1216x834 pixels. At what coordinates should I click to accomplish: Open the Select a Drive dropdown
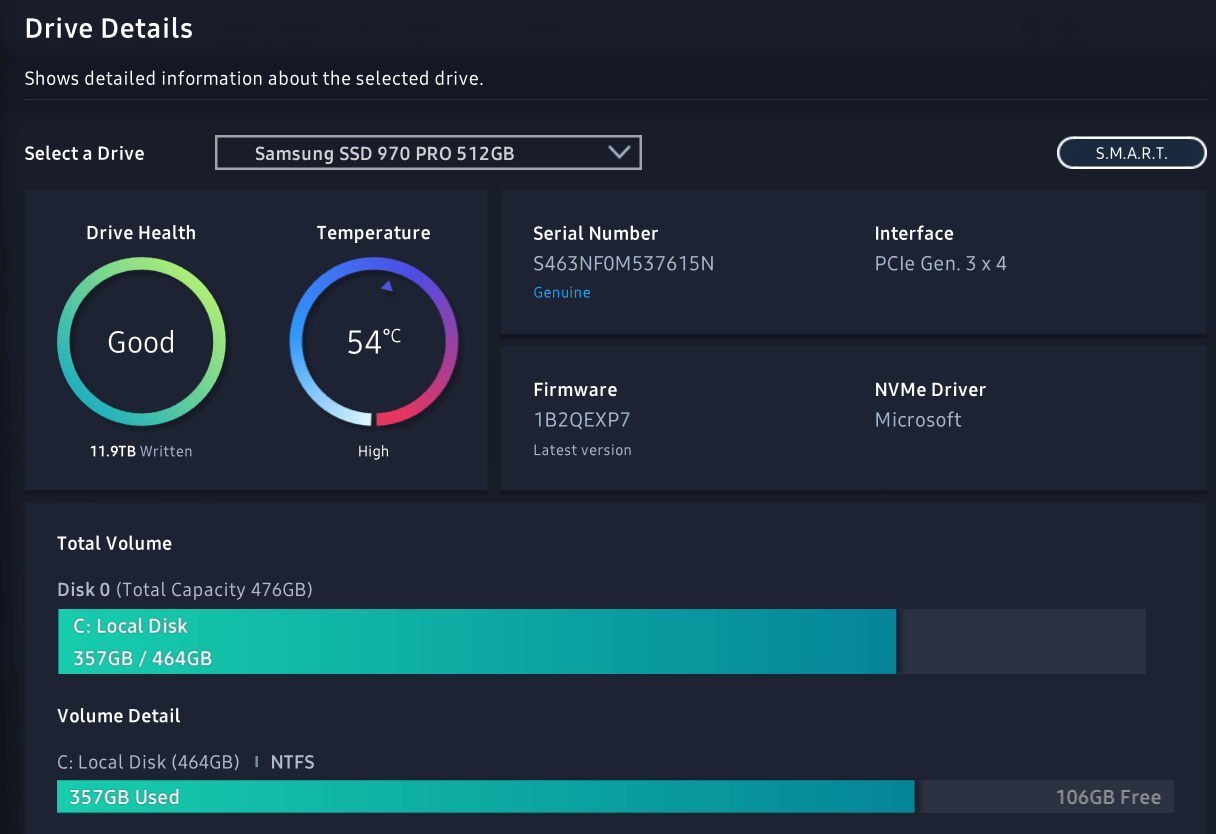[428, 153]
